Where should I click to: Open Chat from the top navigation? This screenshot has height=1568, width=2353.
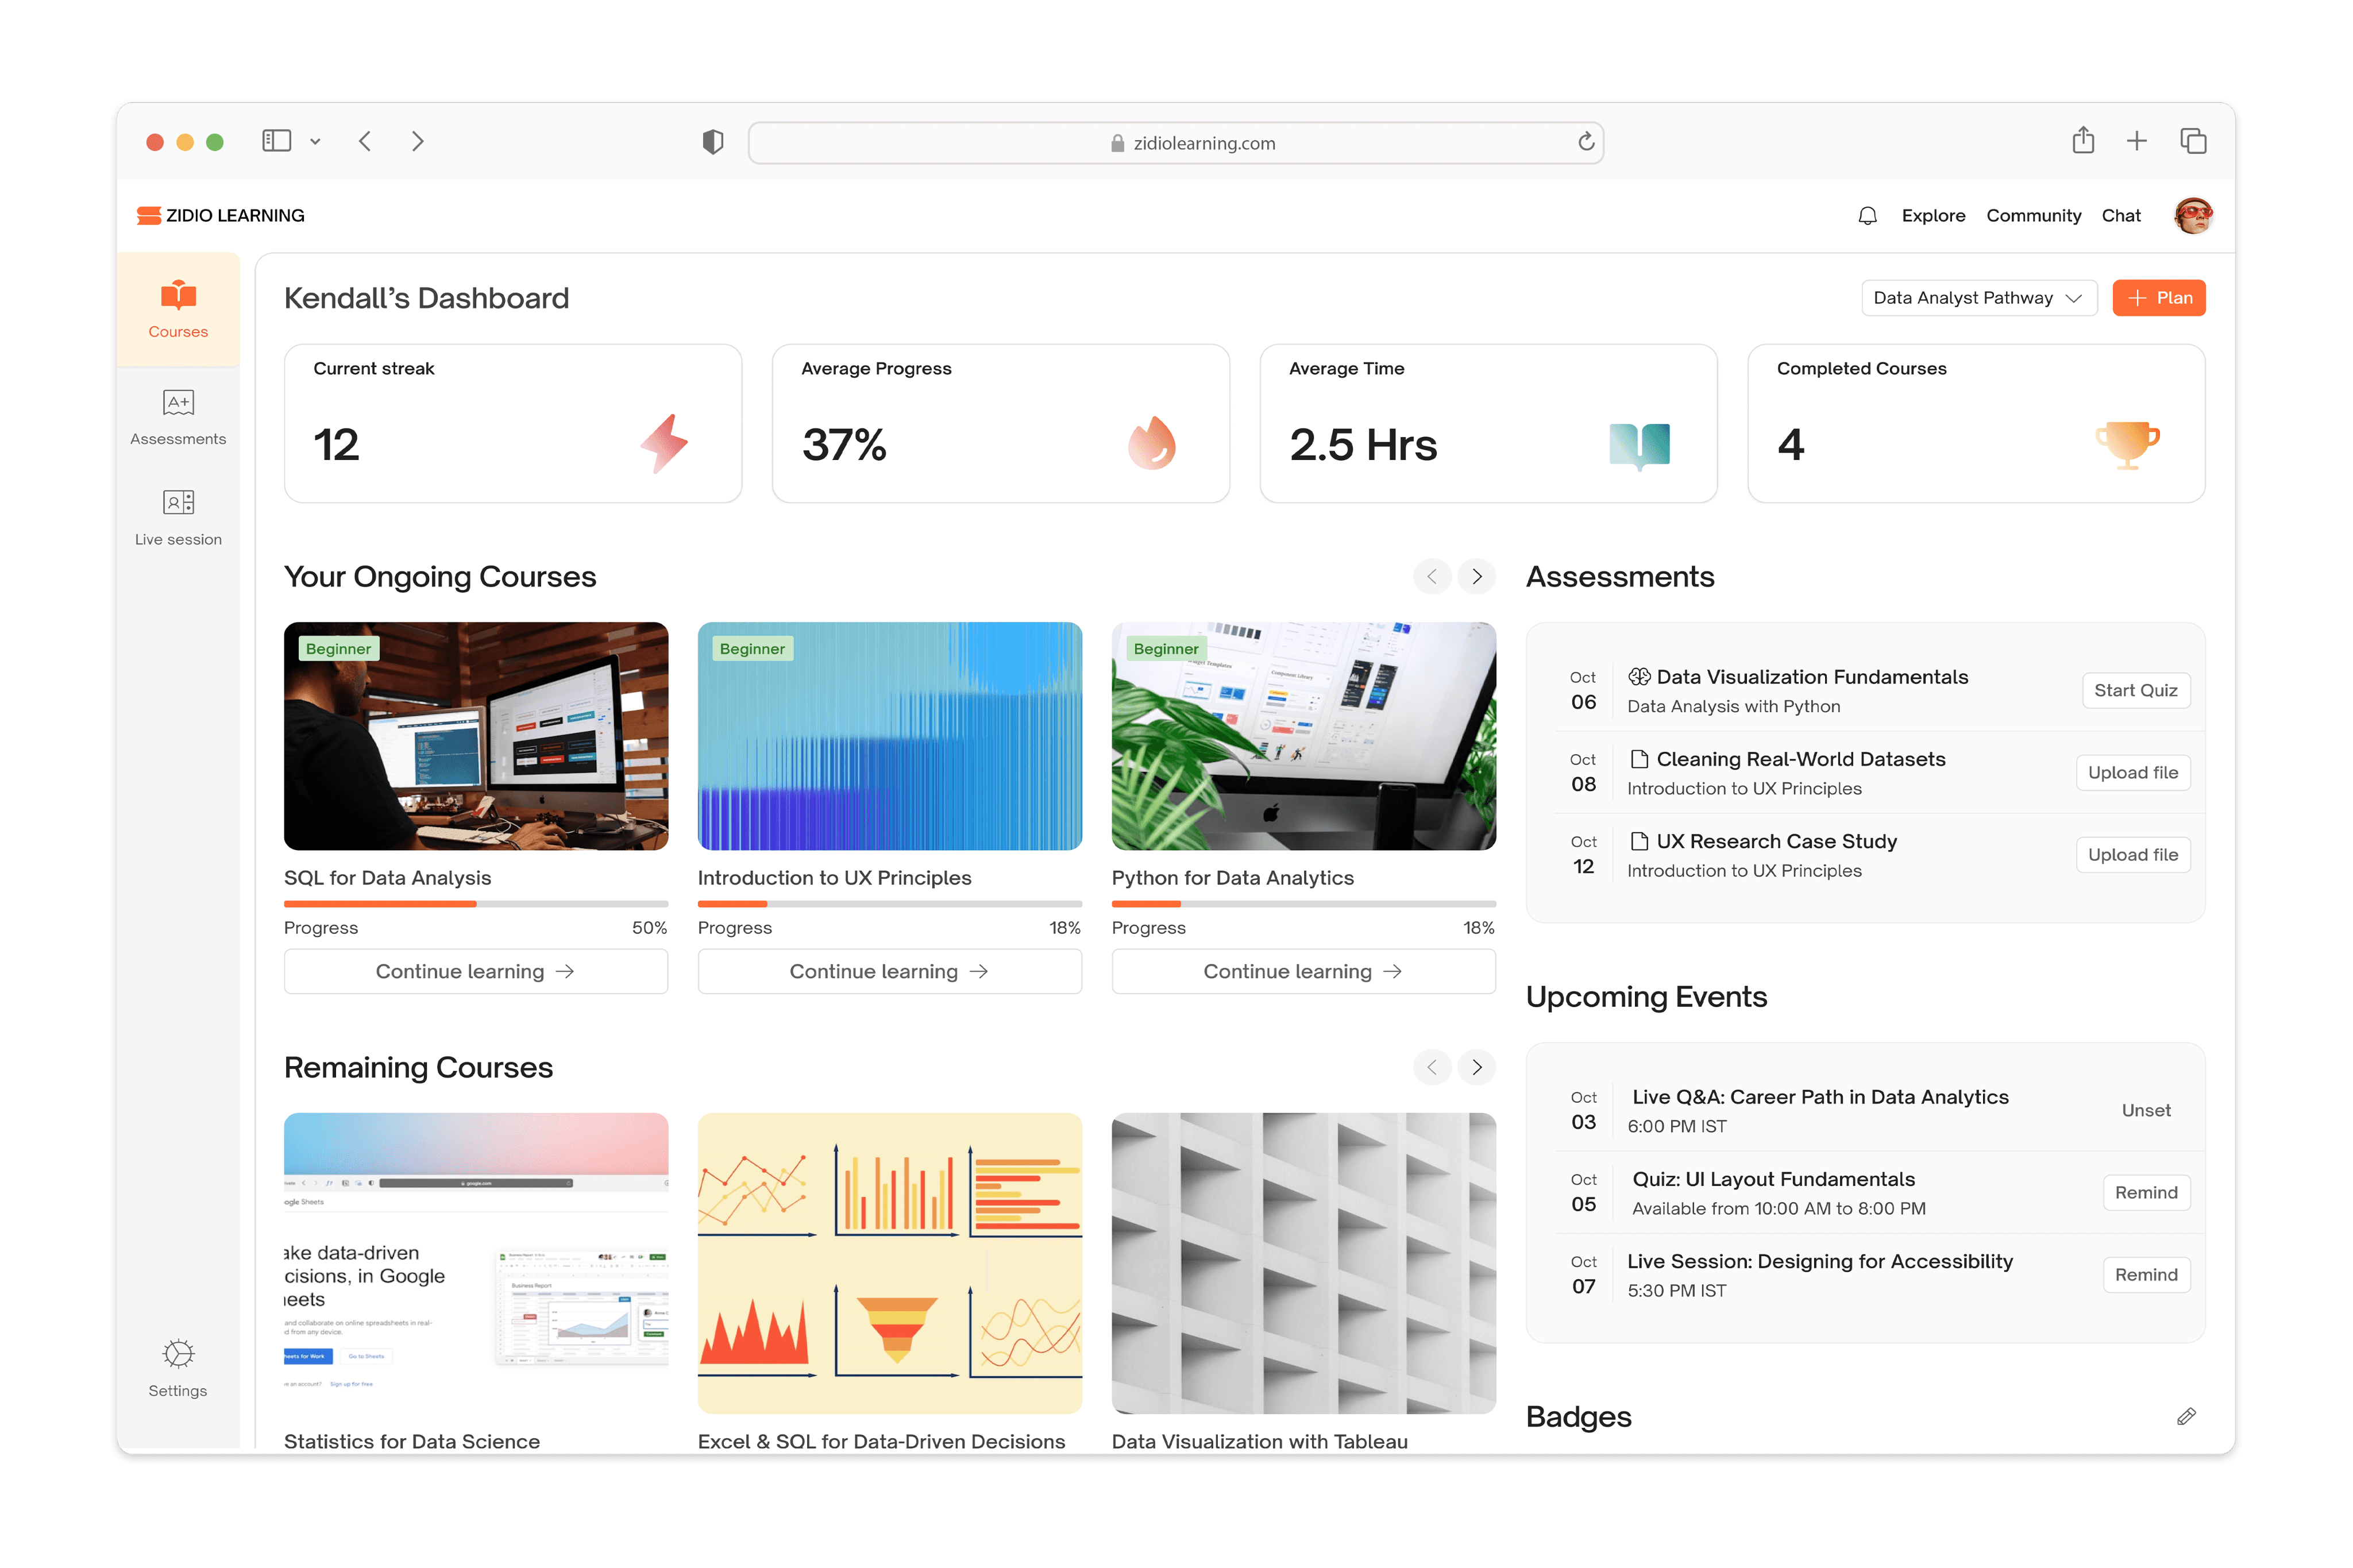(2122, 215)
